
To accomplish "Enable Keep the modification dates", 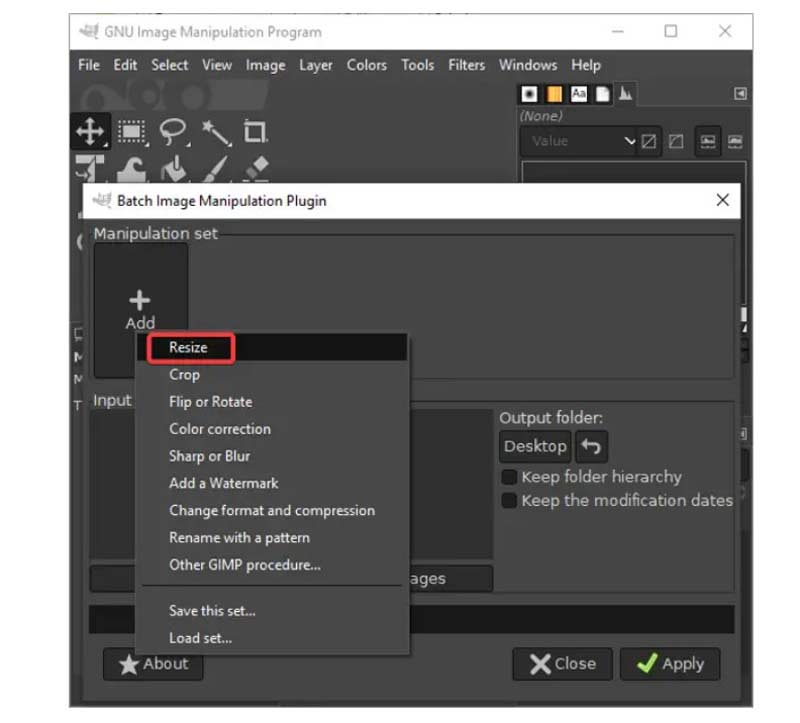I will 509,501.
